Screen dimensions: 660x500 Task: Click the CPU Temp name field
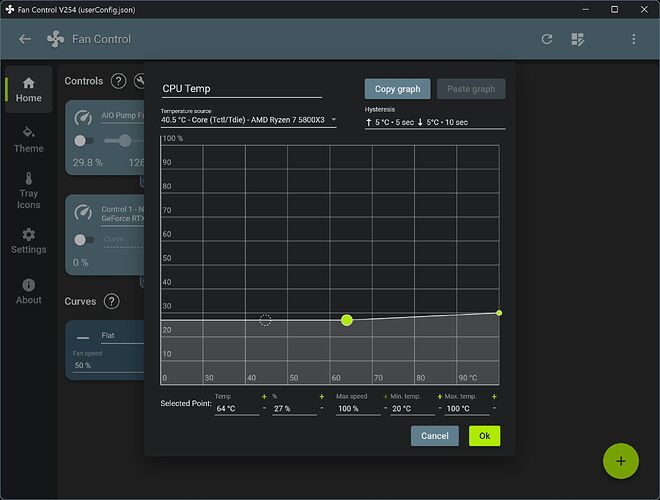tap(241, 89)
